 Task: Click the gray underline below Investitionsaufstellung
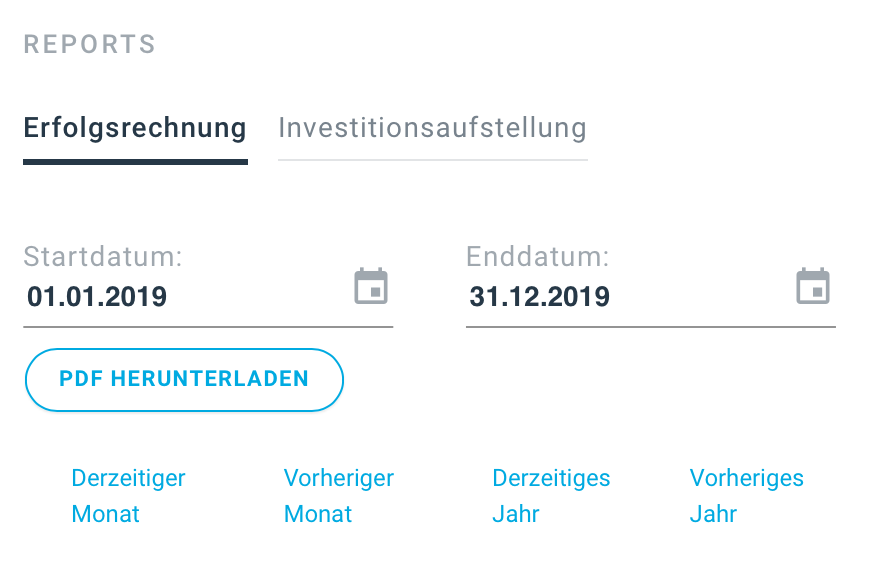433,160
